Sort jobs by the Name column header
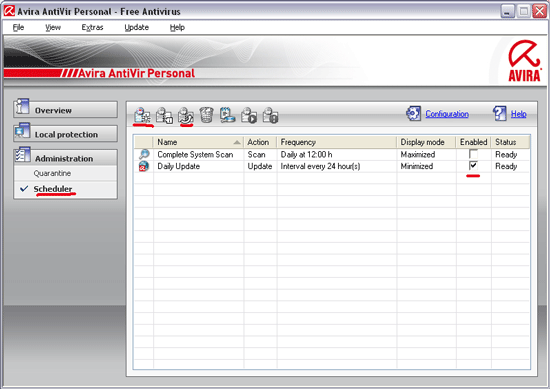The width and height of the screenshot is (550, 389). pos(199,142)
